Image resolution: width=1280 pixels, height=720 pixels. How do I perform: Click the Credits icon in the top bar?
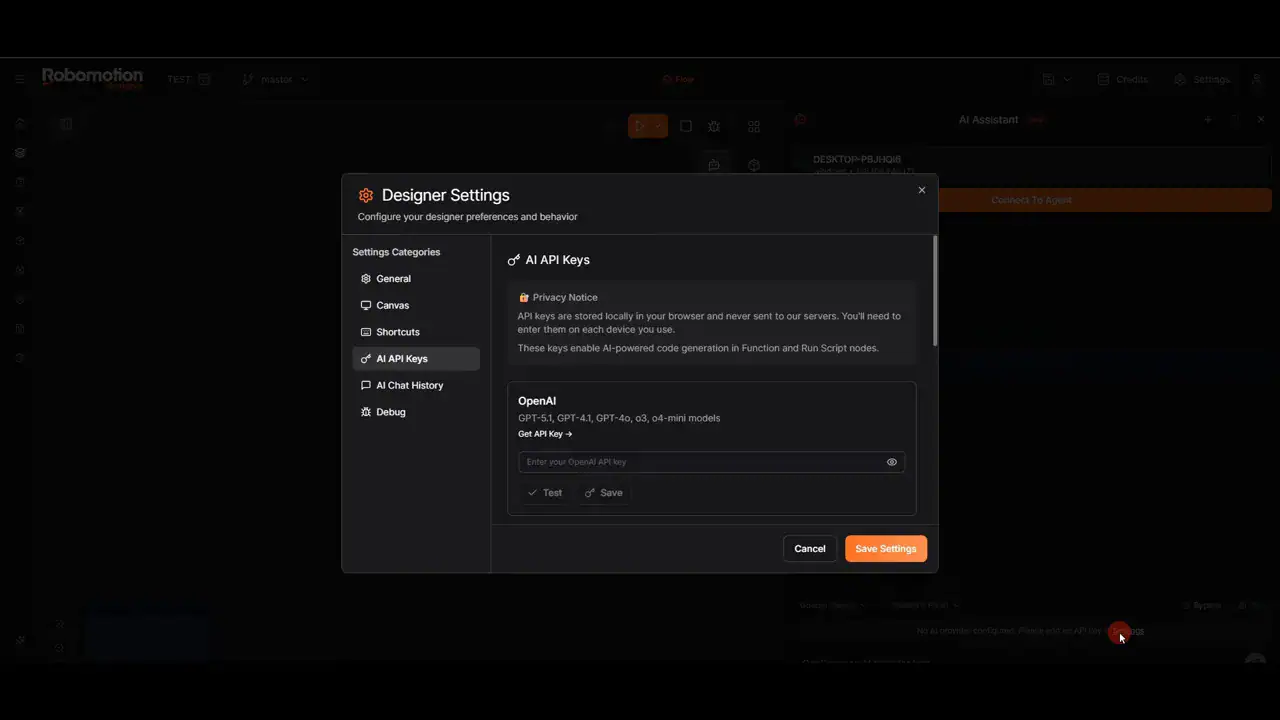1103,79
